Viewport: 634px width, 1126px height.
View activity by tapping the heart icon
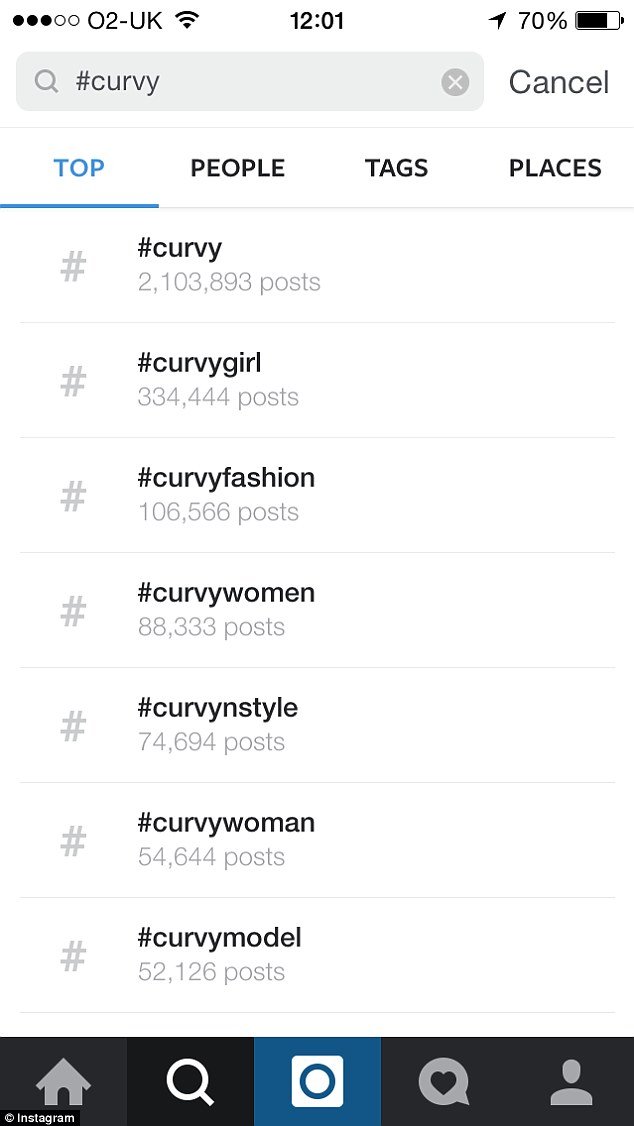pyautogui.click(x=443, y=1080)
